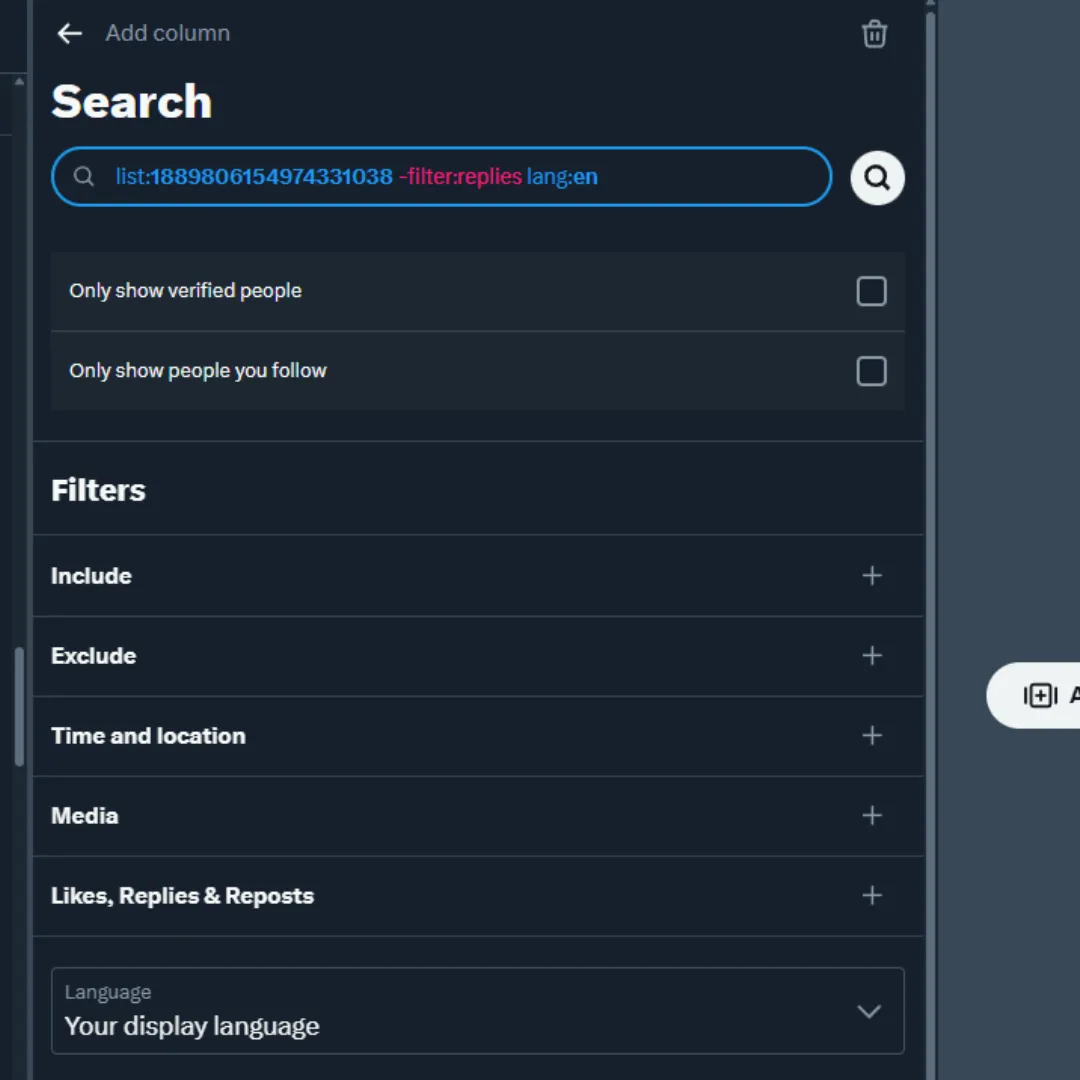
Task: Open the Language chevron dropdown
Action: (x=868, y=1011)
